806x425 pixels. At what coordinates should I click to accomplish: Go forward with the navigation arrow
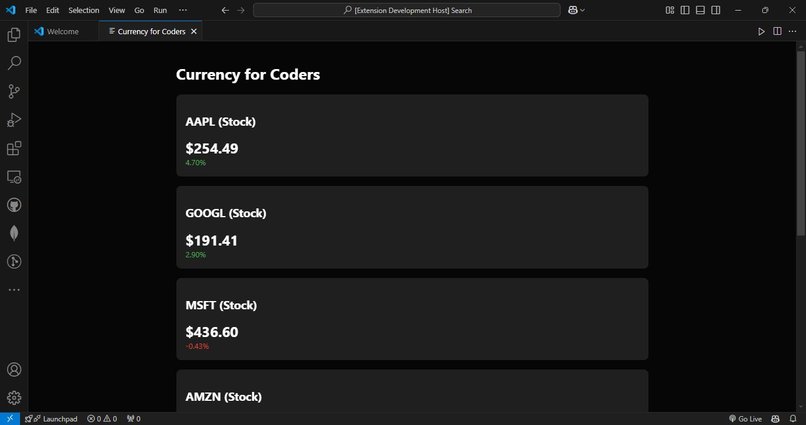[241, 10]
